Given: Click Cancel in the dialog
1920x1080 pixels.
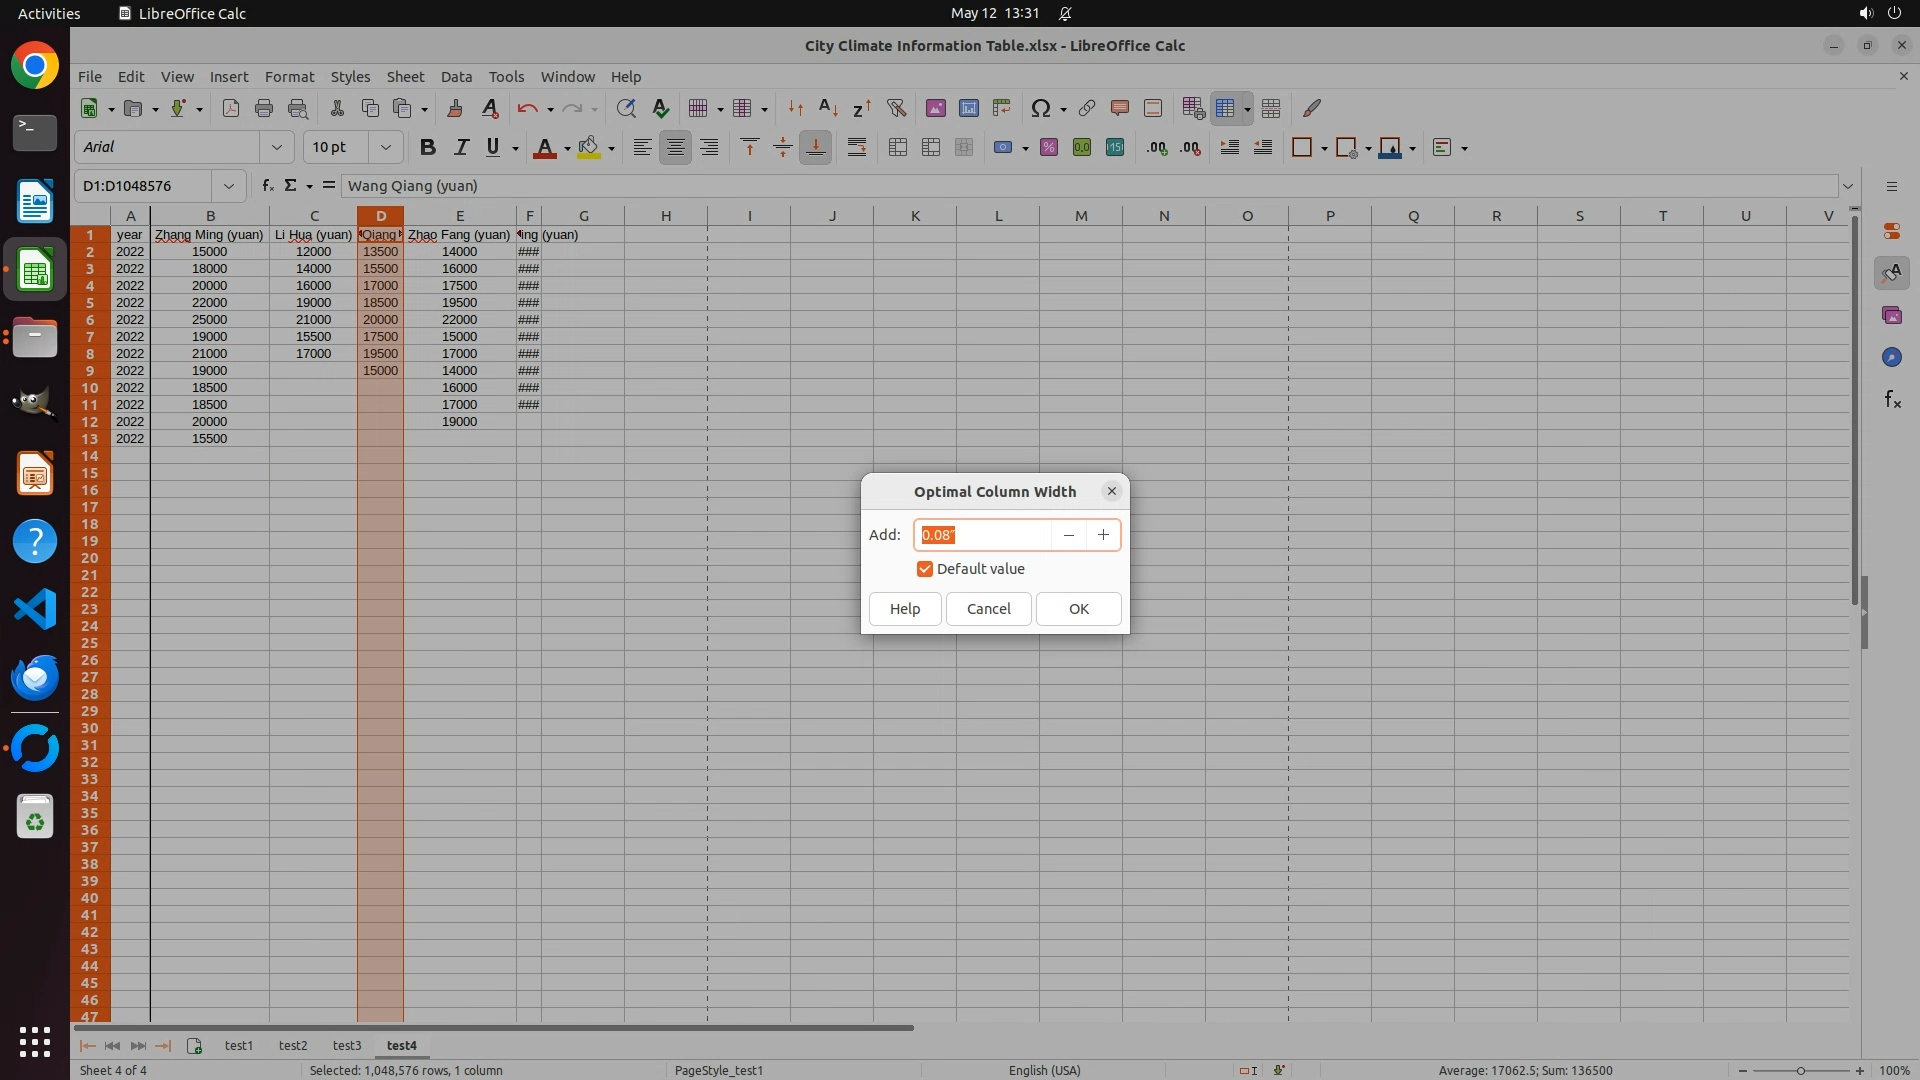Looking at the screenshot, I should [988, 609].
